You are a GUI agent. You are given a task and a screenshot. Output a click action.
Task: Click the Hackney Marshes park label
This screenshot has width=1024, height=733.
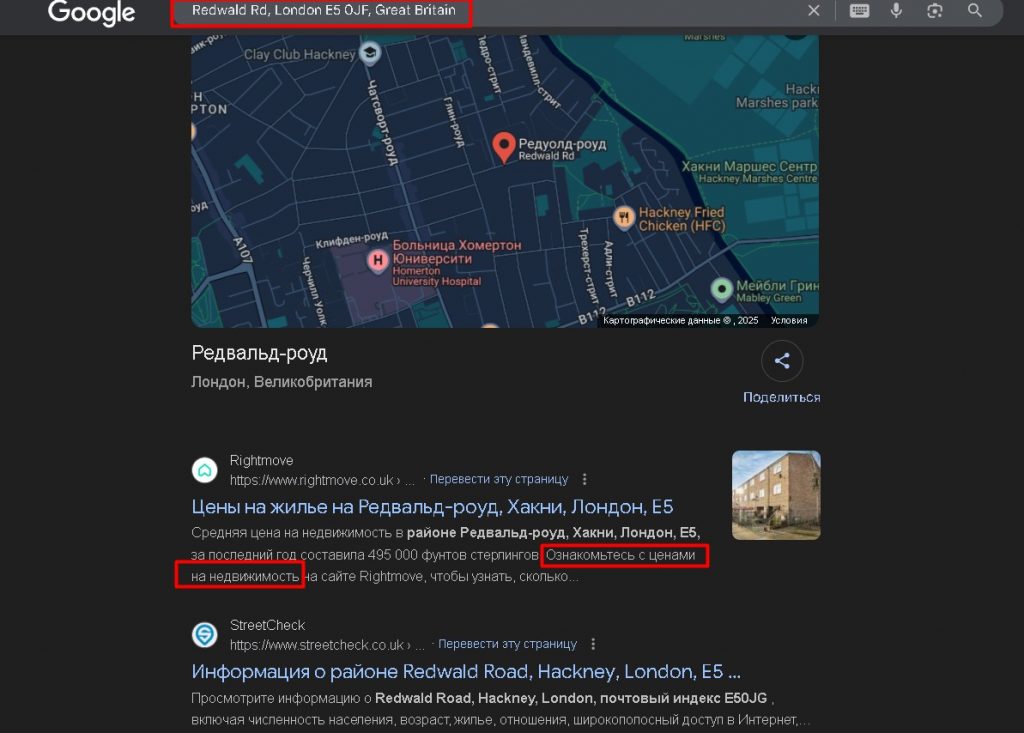(776, 96)
